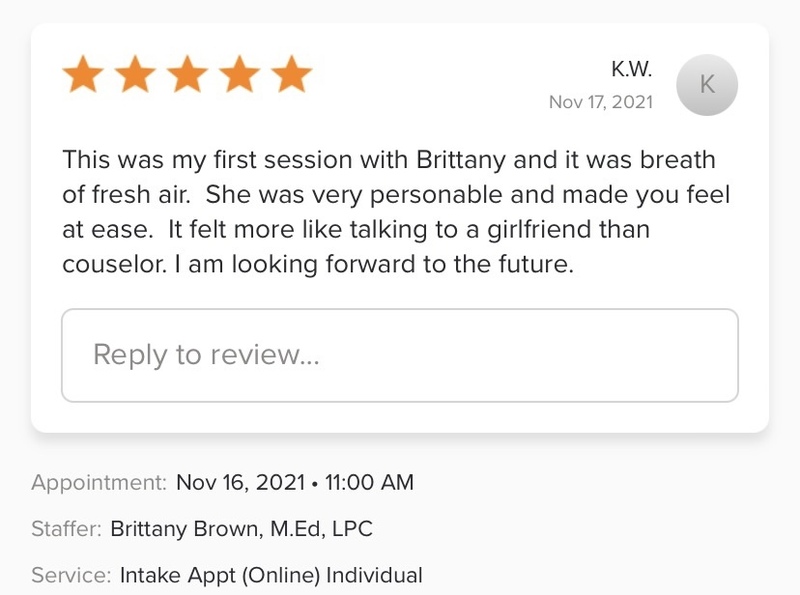Image resolution: width=800 pixels, height=595 pixels.
Task: Click the reviewer initials K.W.
Action: [631, 69]
